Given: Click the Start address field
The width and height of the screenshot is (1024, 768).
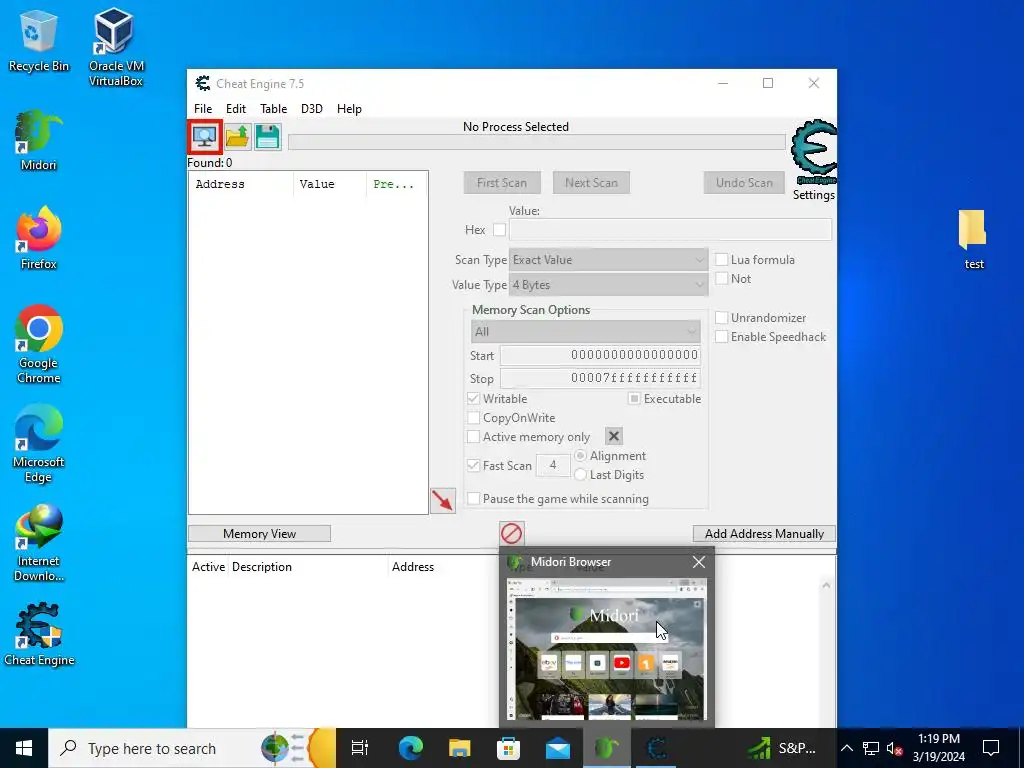Looking at the screenshot, I should pos(600,355).
